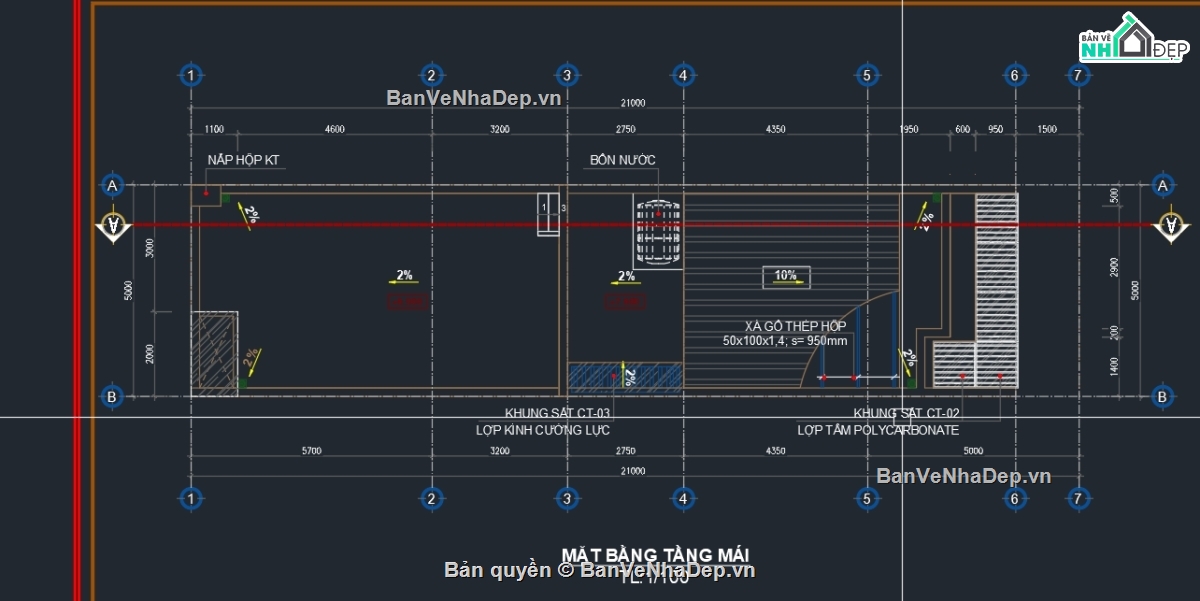1200x601 pixels.
Task: Click grid bubble 3 above the plan
Action: (566, 75)
